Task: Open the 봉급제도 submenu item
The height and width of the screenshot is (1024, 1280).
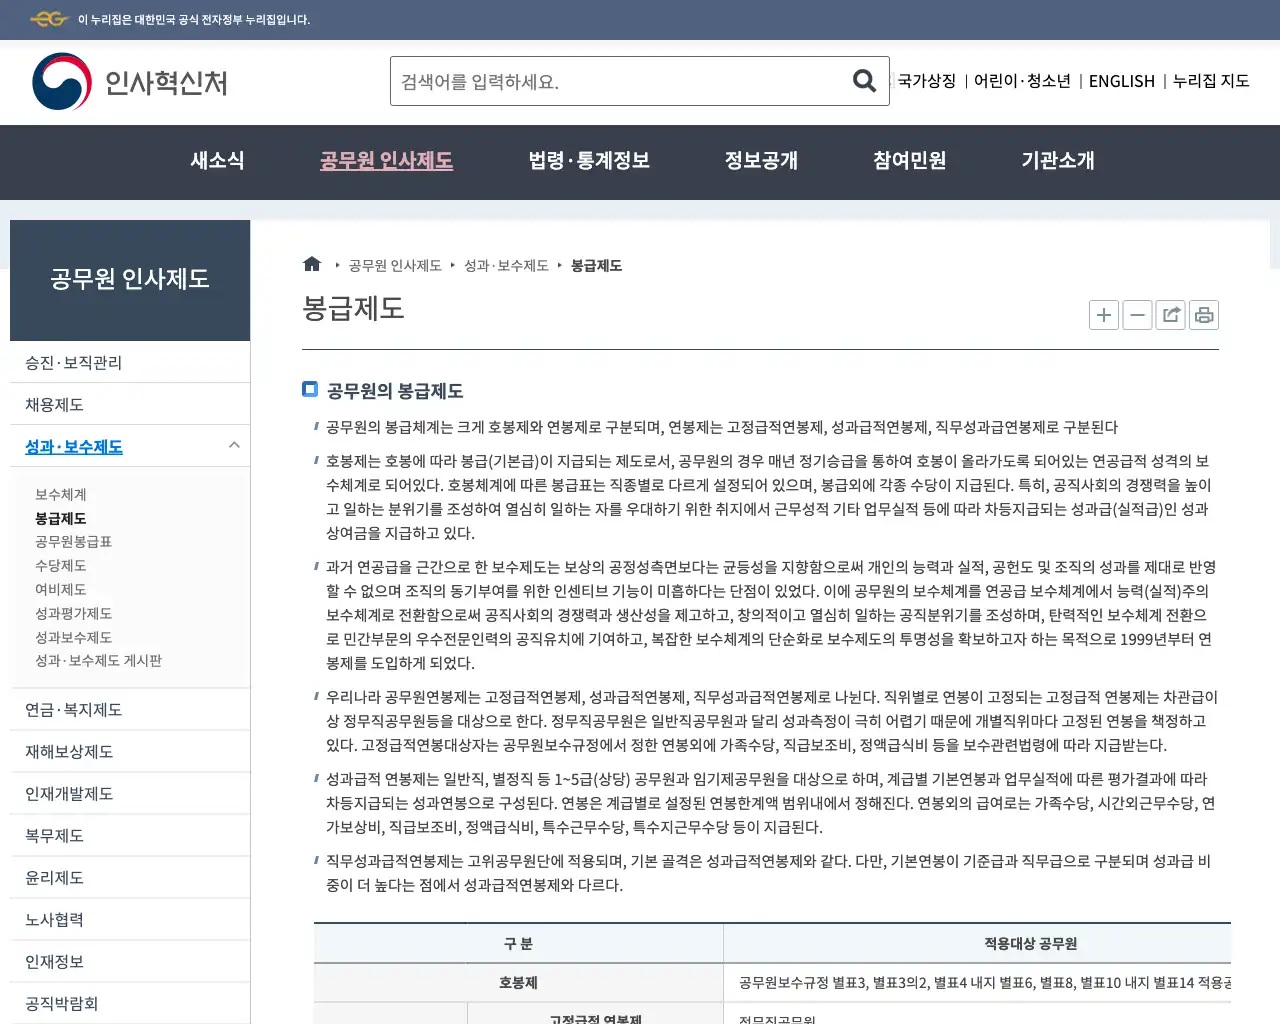Action: point(61,518)
